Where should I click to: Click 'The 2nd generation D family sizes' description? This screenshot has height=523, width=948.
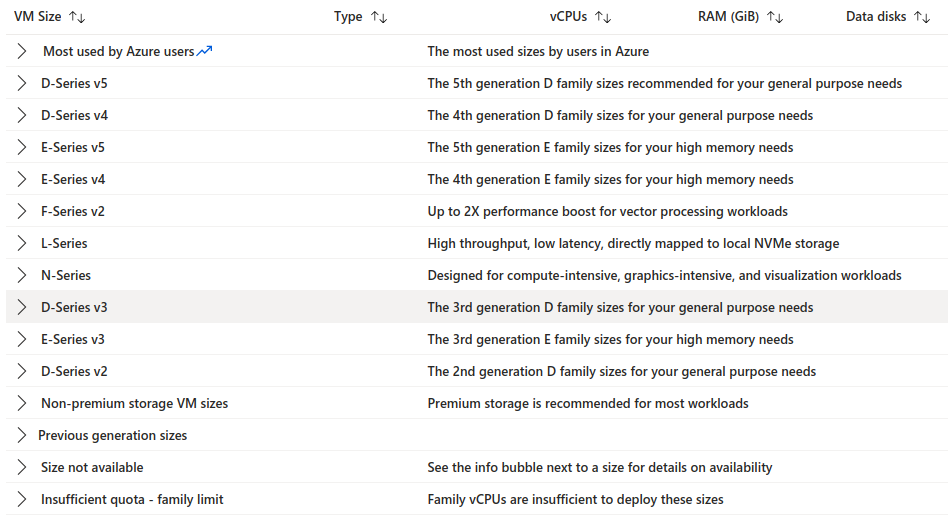pos(622,372)
